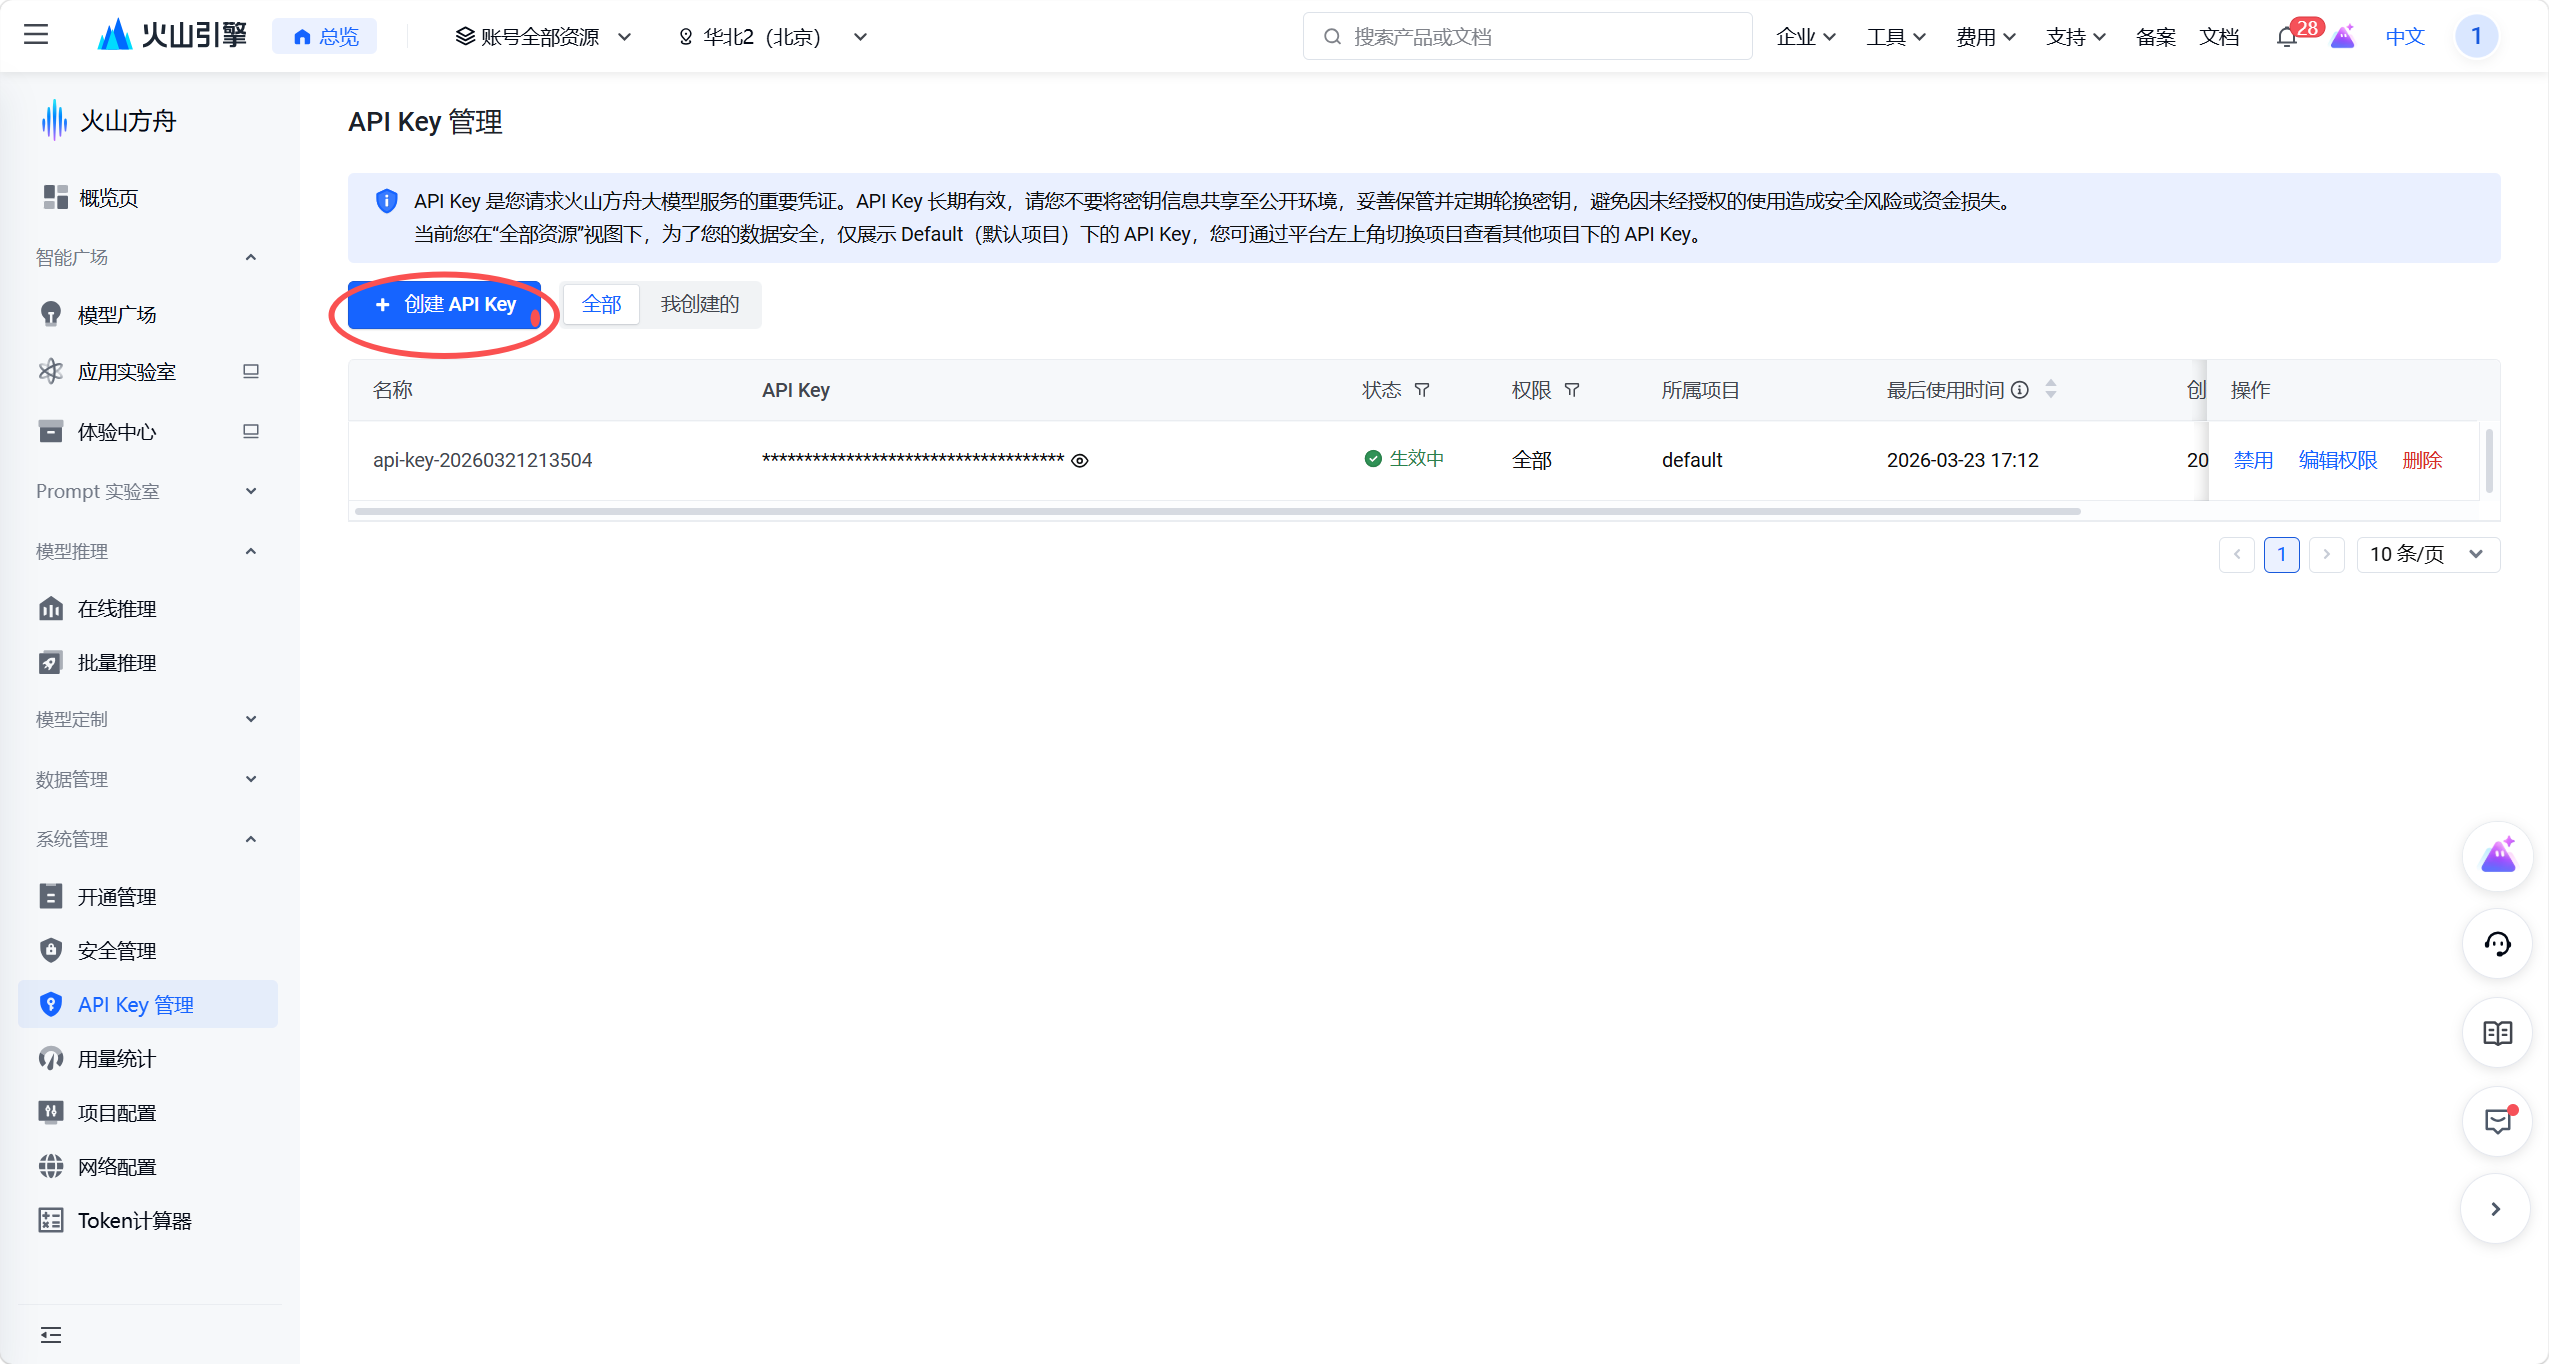The width and height of the screenshot is (2549, 1364).
Task: Click the 创建 API Key button
Action: (x=444, y=305)
